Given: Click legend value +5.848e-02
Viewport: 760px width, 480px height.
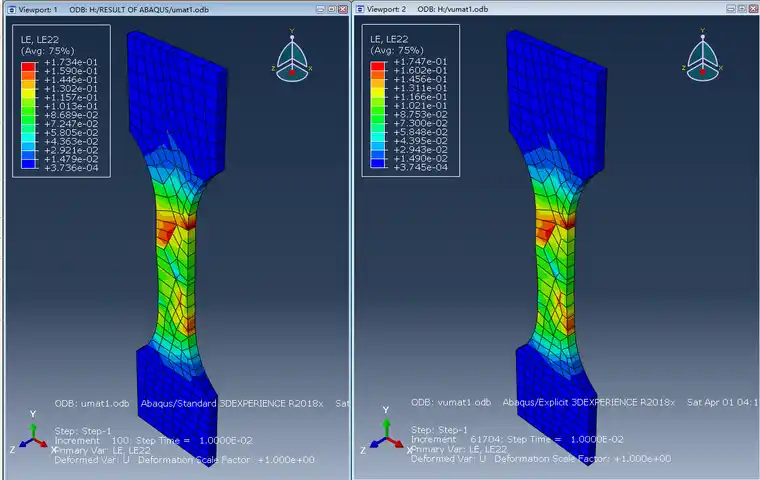Looking at the screenshot, I should click(420, 132).
